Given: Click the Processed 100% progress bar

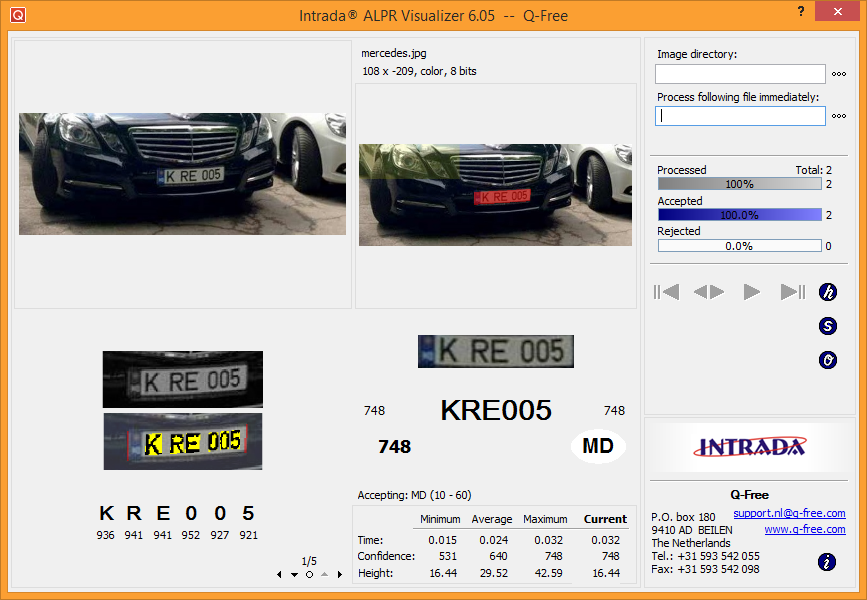Looking at the screenshot, I should click(x=740, y=184).
